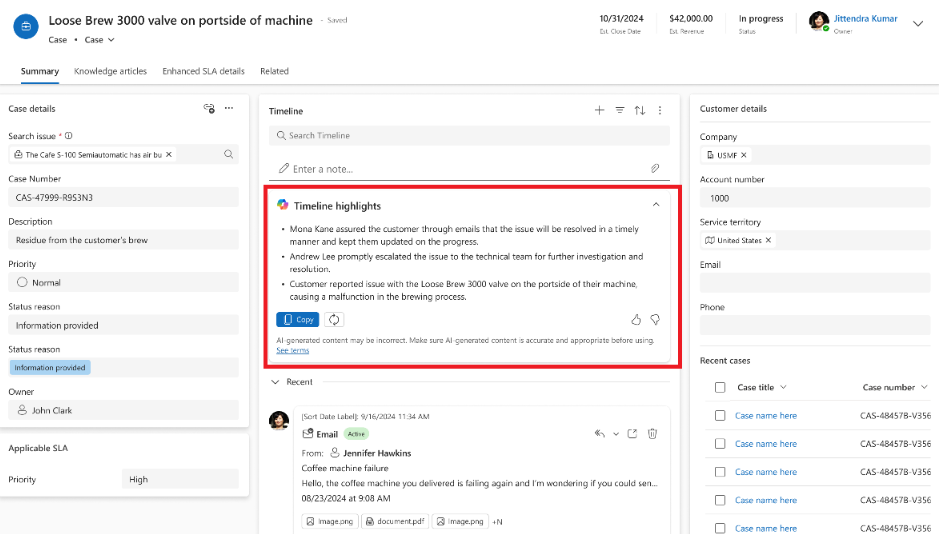Click the Search issue magnifier icon
Image resolution: width=939 pixels, height=534 pixels.
point(229,154)
